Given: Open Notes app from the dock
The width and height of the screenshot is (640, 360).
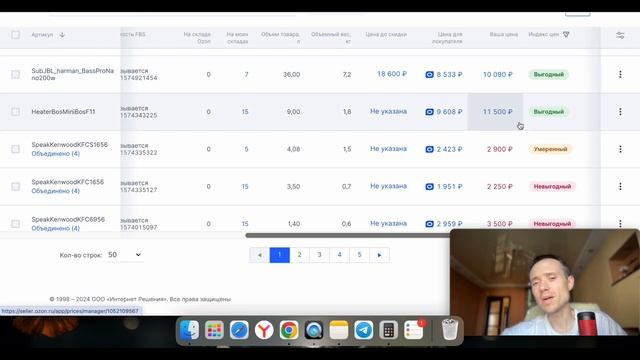Looking at the screenshot, I should tap(339, 330).
